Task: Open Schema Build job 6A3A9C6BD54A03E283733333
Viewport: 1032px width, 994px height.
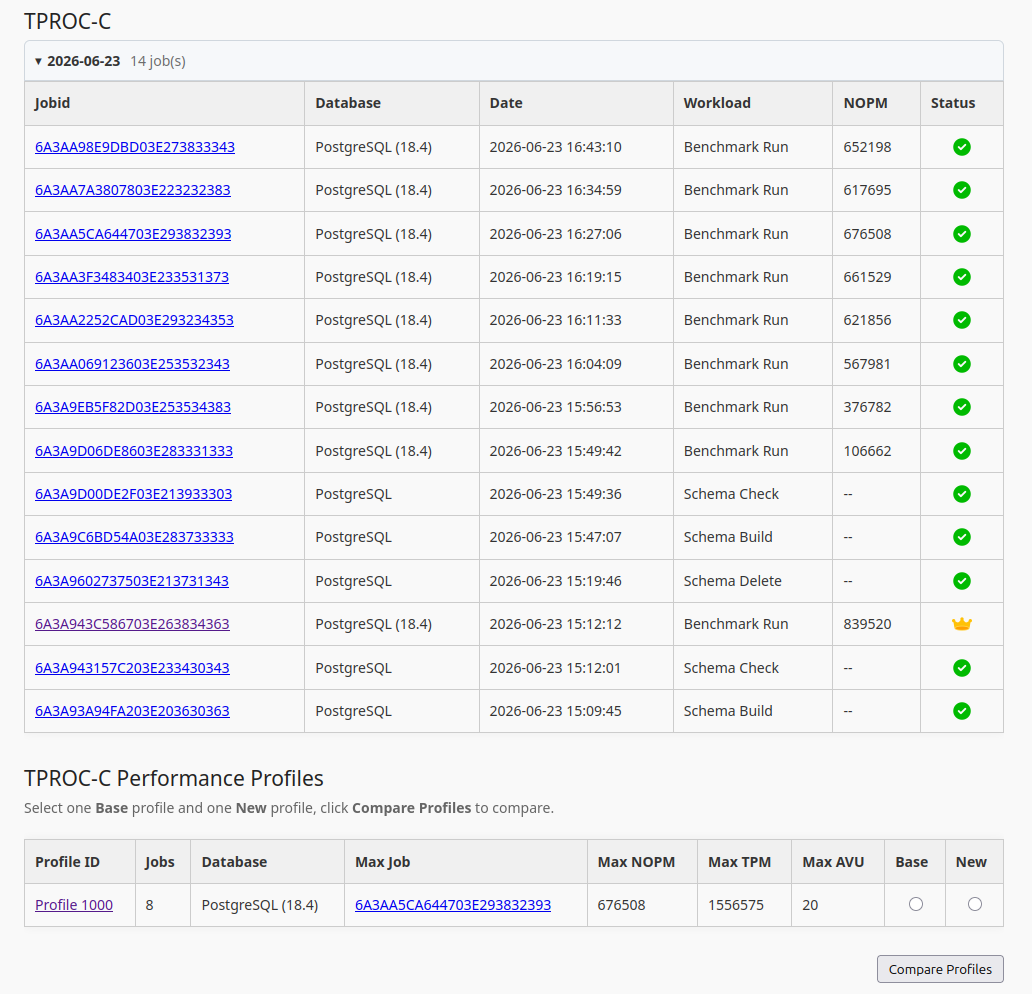Action: (134, 537)
